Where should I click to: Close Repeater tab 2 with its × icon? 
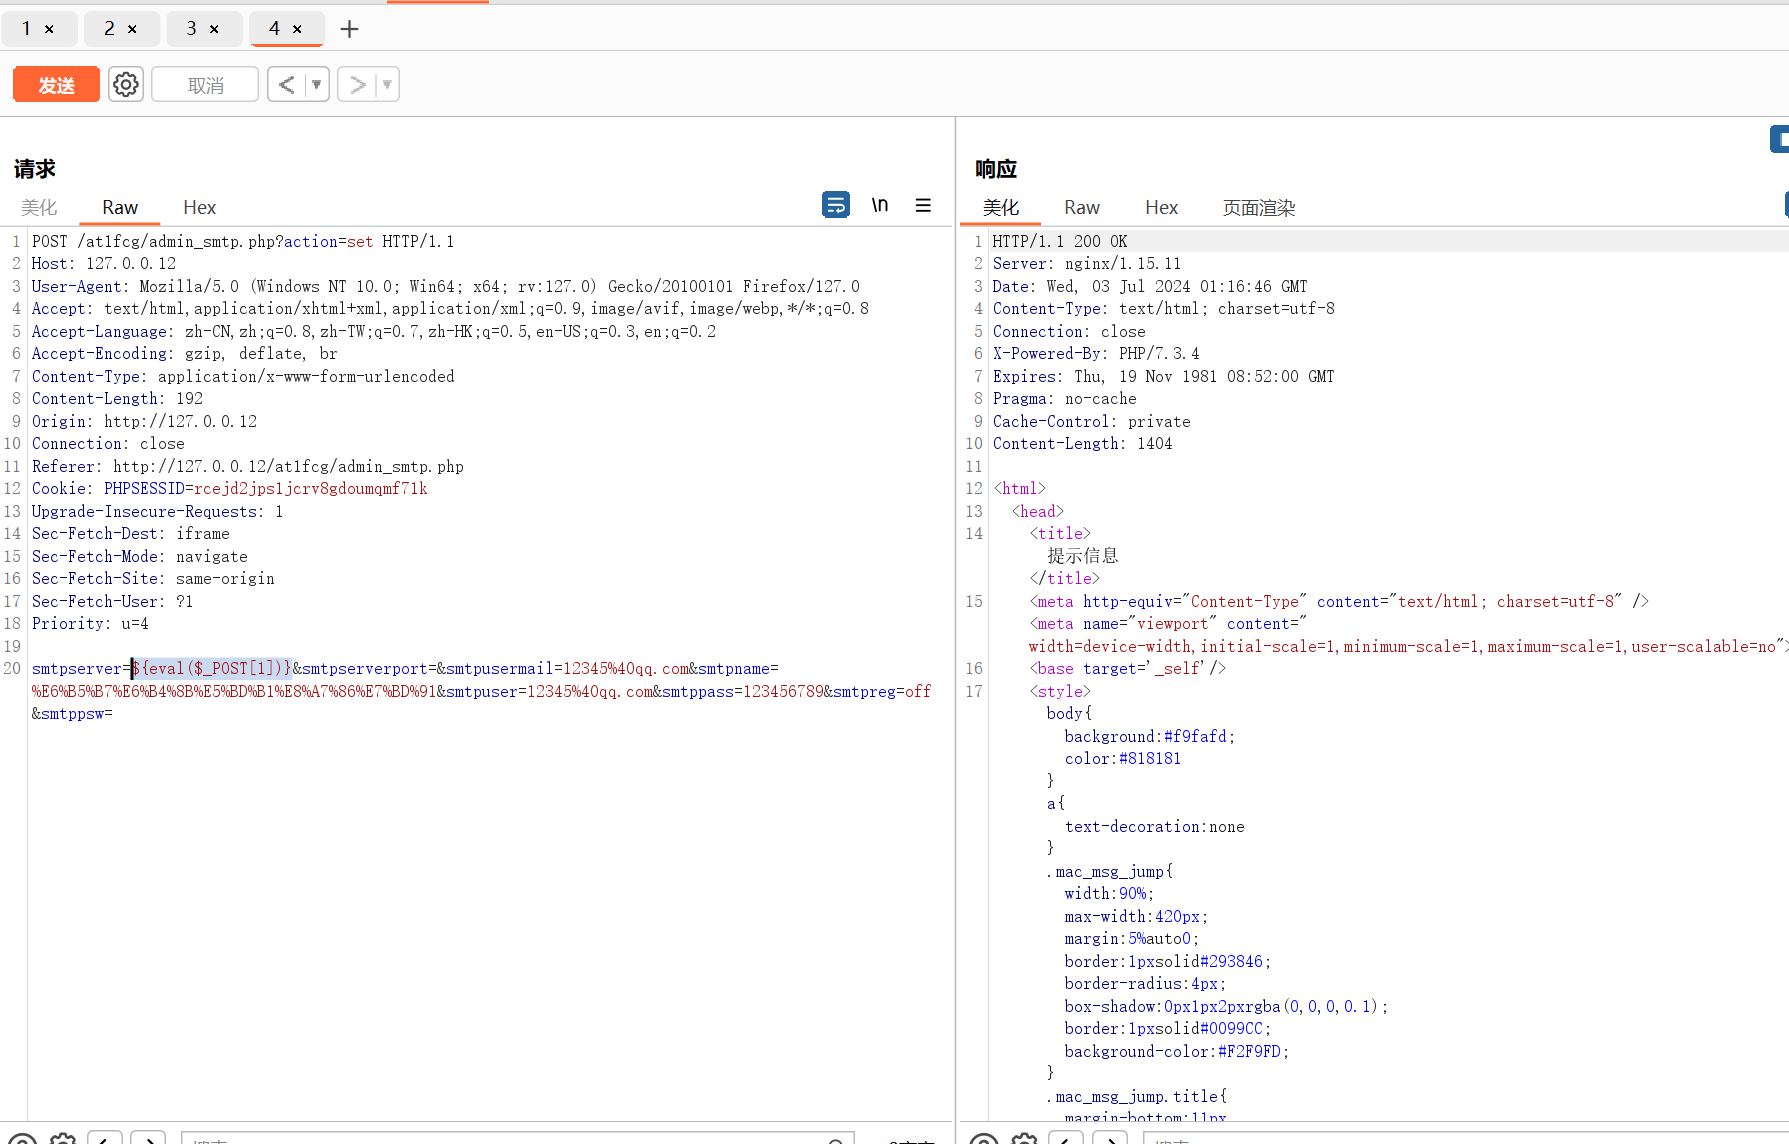pyautogui.click(x=132, y=29)
